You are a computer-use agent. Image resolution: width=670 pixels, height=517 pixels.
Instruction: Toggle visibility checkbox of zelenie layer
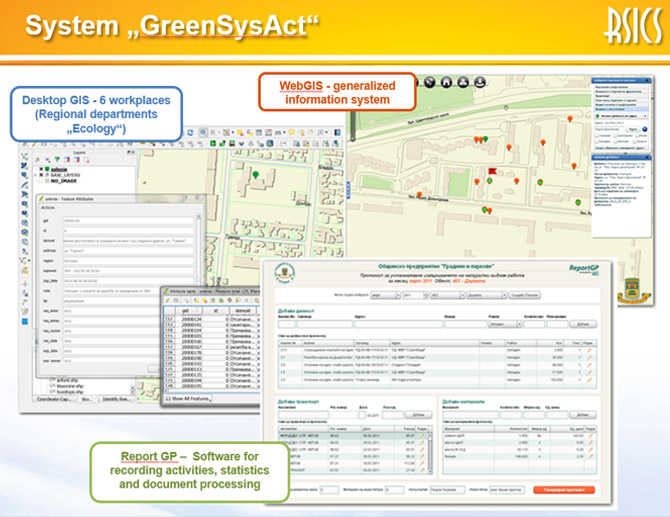point(41,170)
